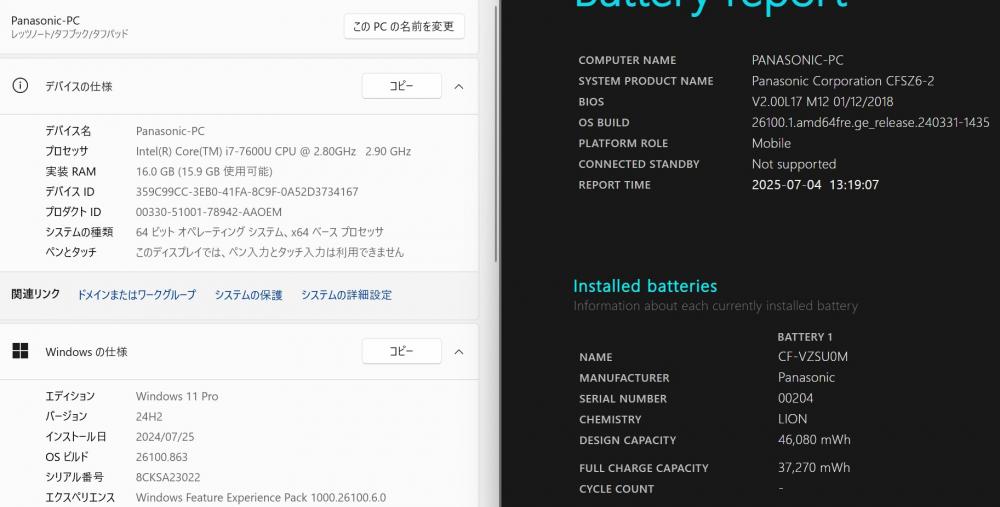
Task: Click the この PC の名前を変更 button
Action: tap(404, 27)
